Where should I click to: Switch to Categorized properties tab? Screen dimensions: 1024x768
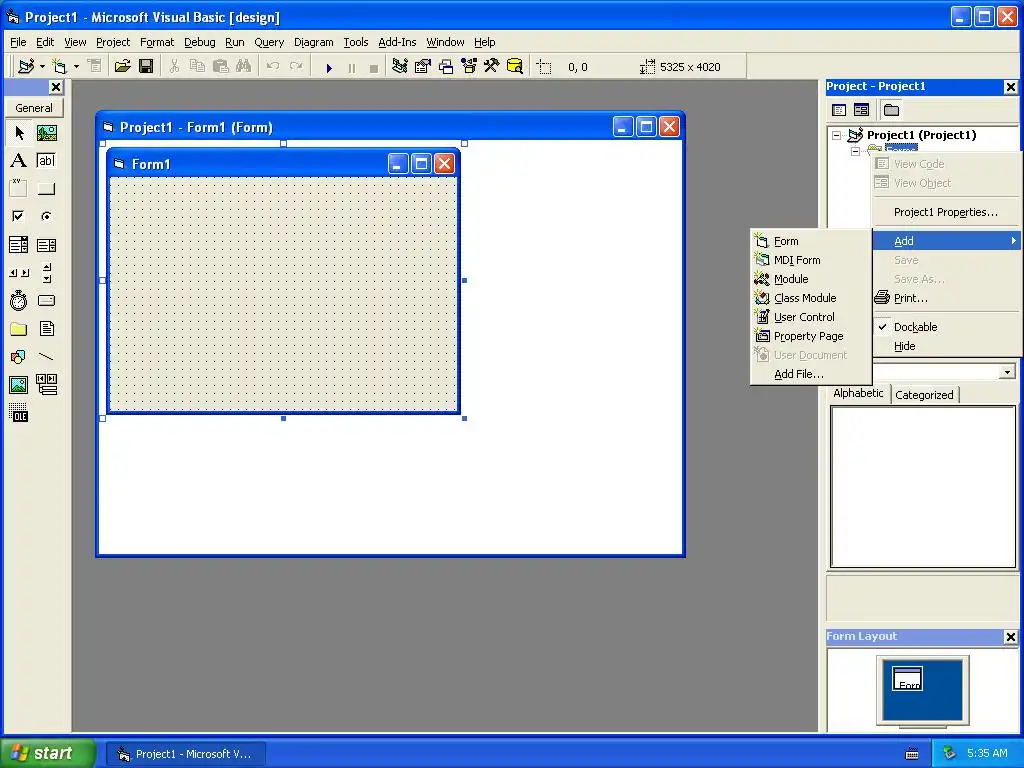924,394
